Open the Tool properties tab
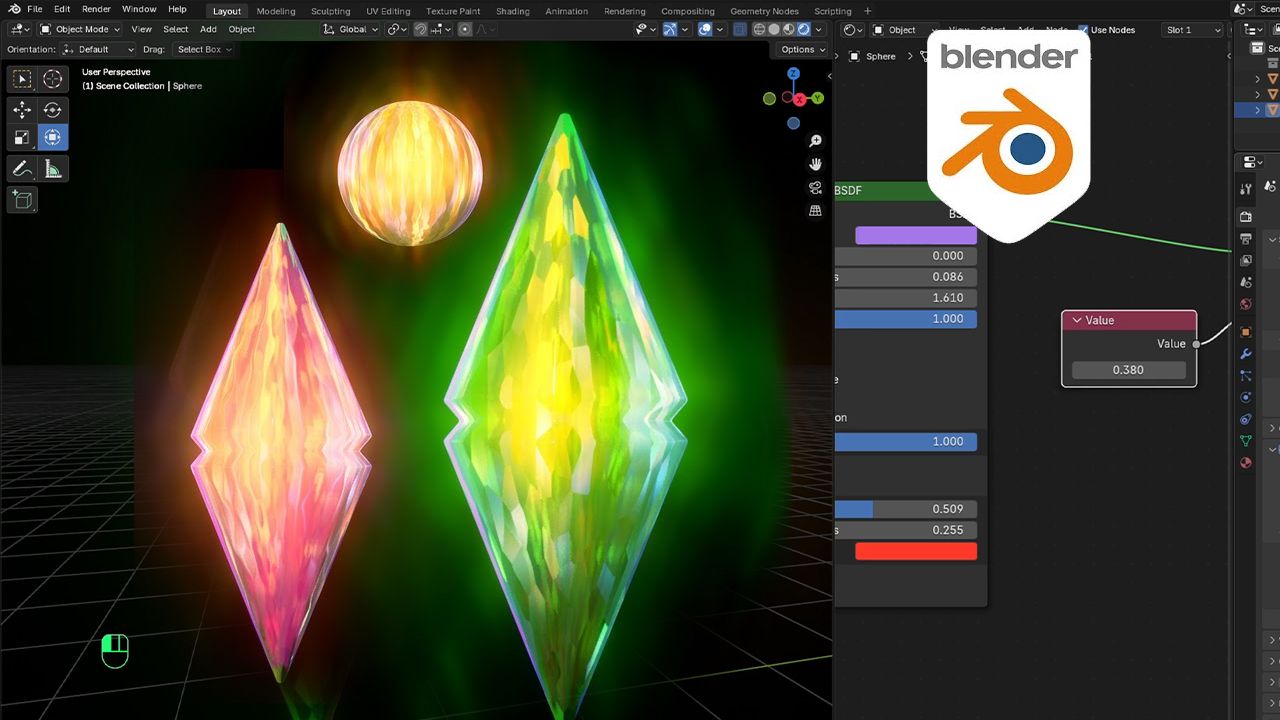Image resolution: width=1280 pixels, height=720 pixels. (1246, 188)
